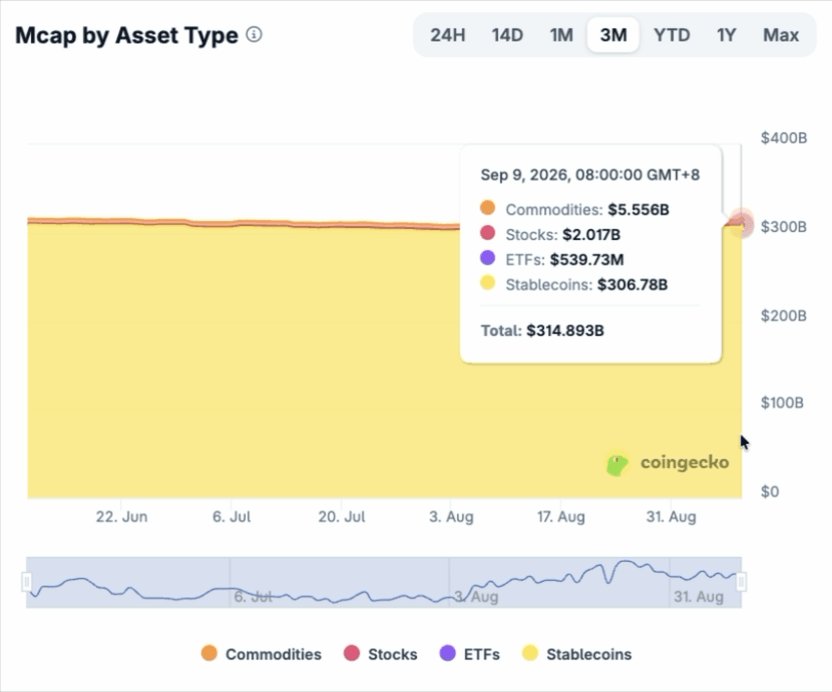Click the $100B y-axis label
832x692 pixels.
[x=782, y=403]
